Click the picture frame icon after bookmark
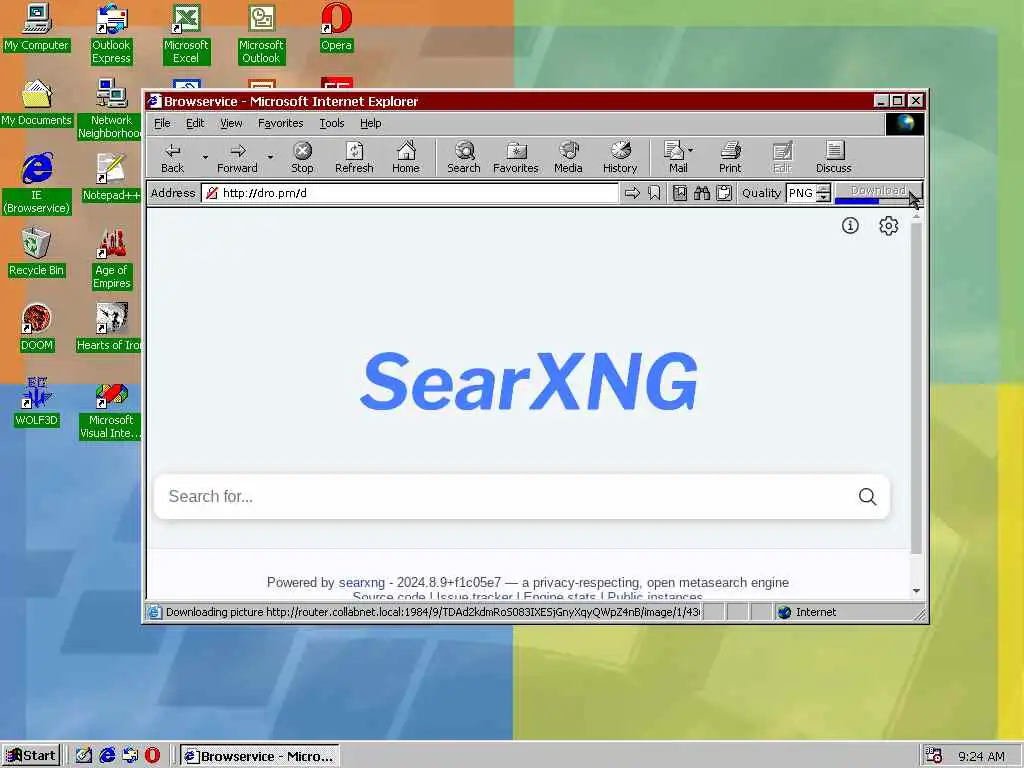Screen dimensions: 1024x768 click(x=680, y=193)
